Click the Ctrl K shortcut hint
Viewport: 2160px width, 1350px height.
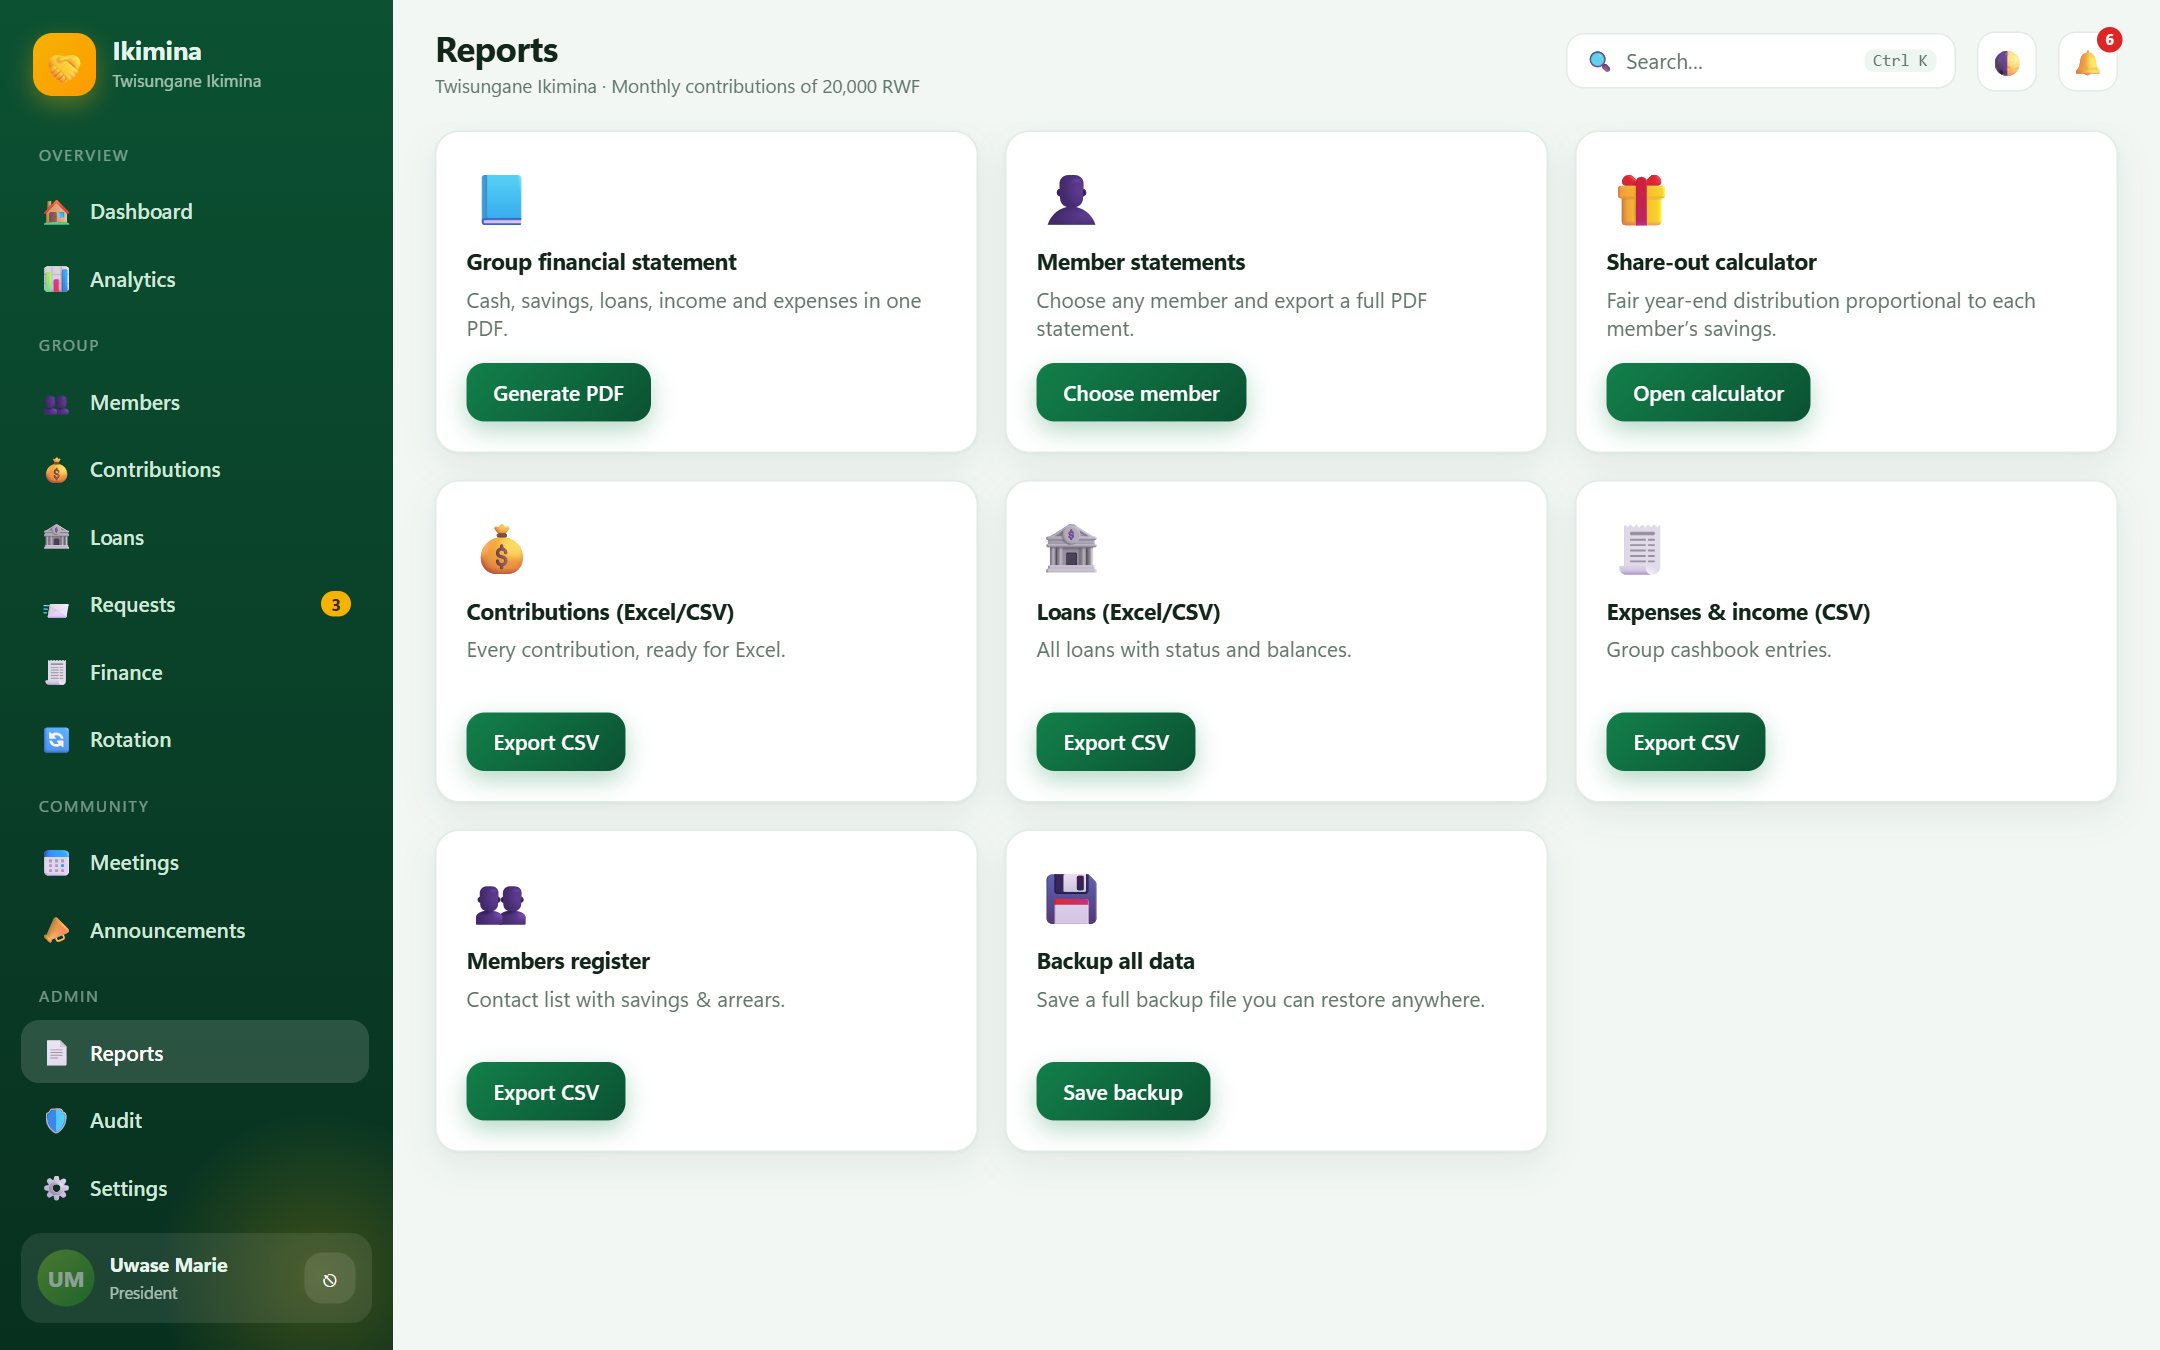(1900, 61)
